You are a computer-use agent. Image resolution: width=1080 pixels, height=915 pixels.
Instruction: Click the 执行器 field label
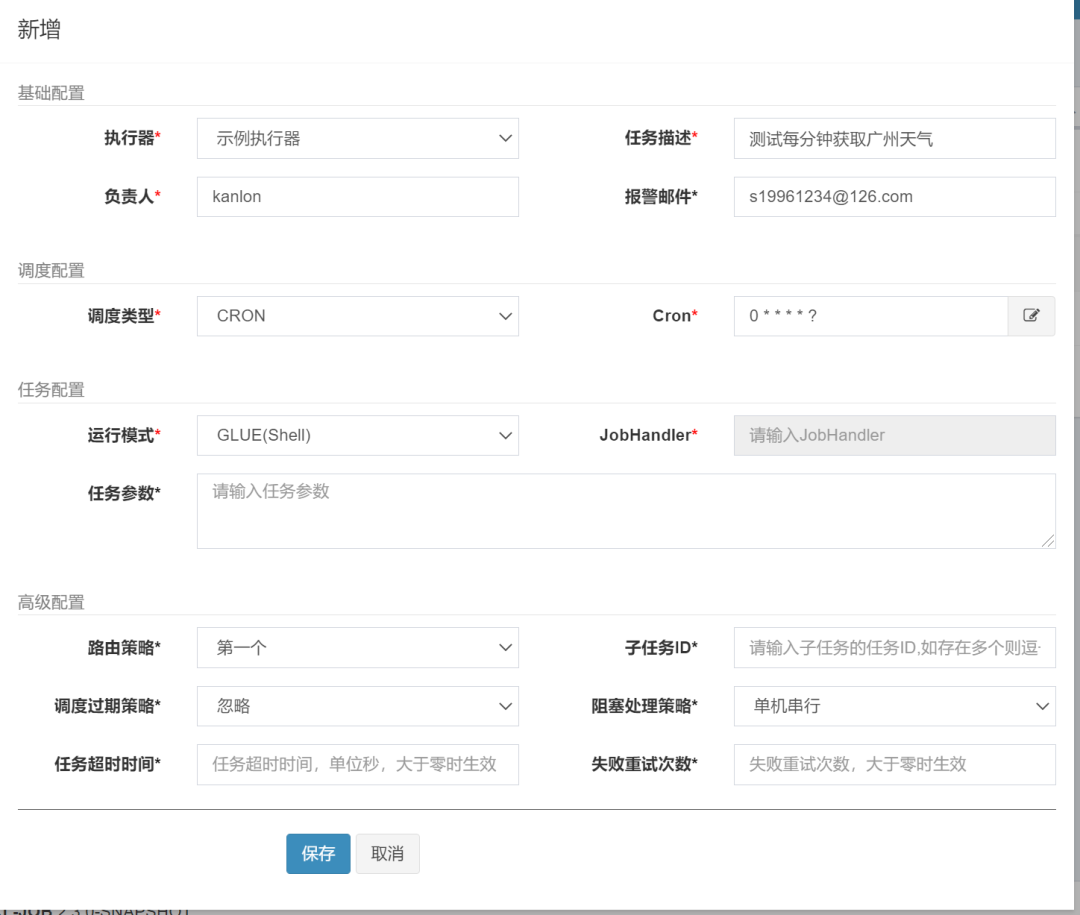click(132, 138)
